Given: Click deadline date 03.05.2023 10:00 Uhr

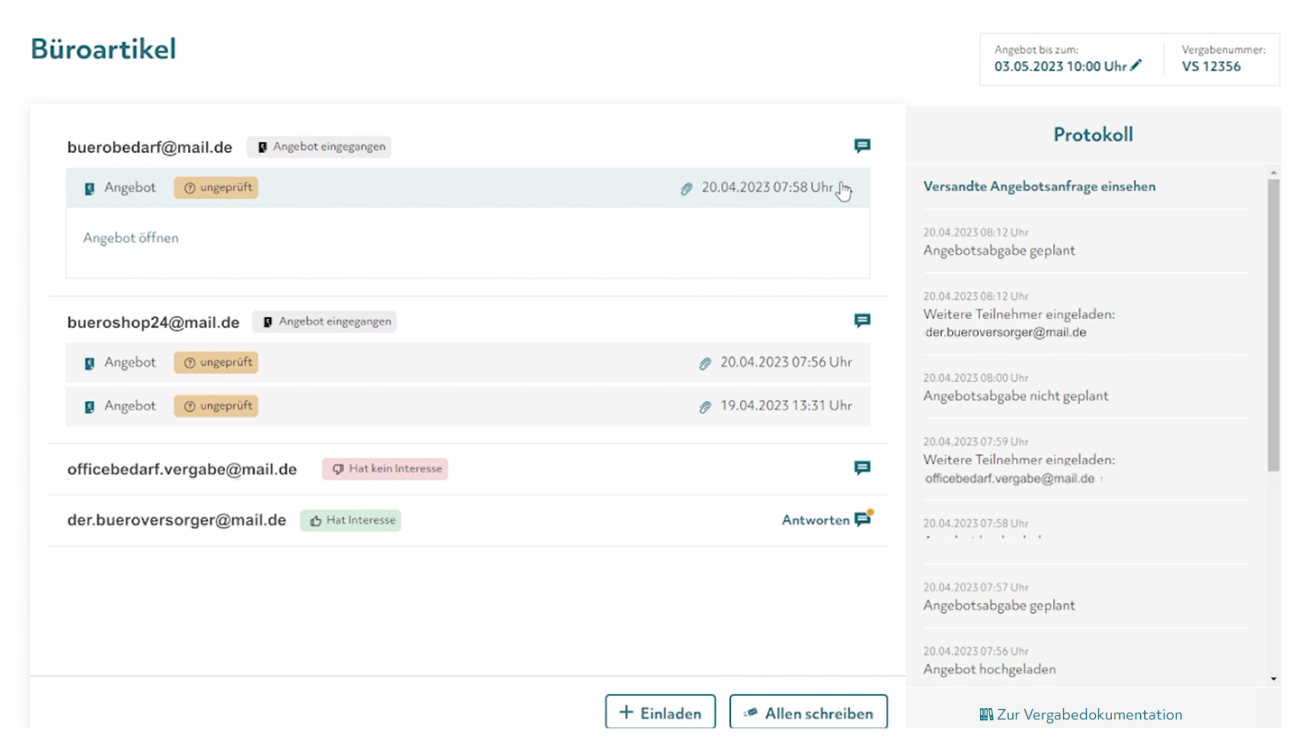Looking at the screenshot, I should point(1060,67).
